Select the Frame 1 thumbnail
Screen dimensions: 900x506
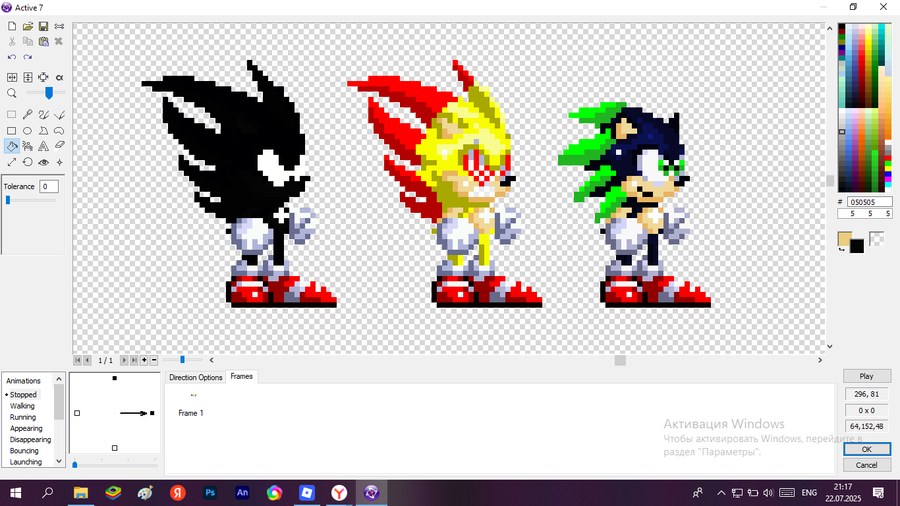coord(191,404)
